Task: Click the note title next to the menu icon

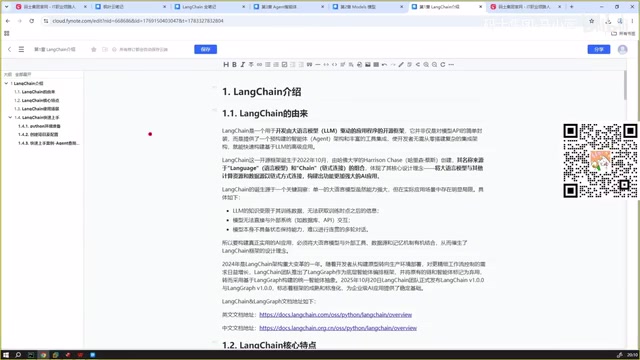Action: click(x=55, y=49)
